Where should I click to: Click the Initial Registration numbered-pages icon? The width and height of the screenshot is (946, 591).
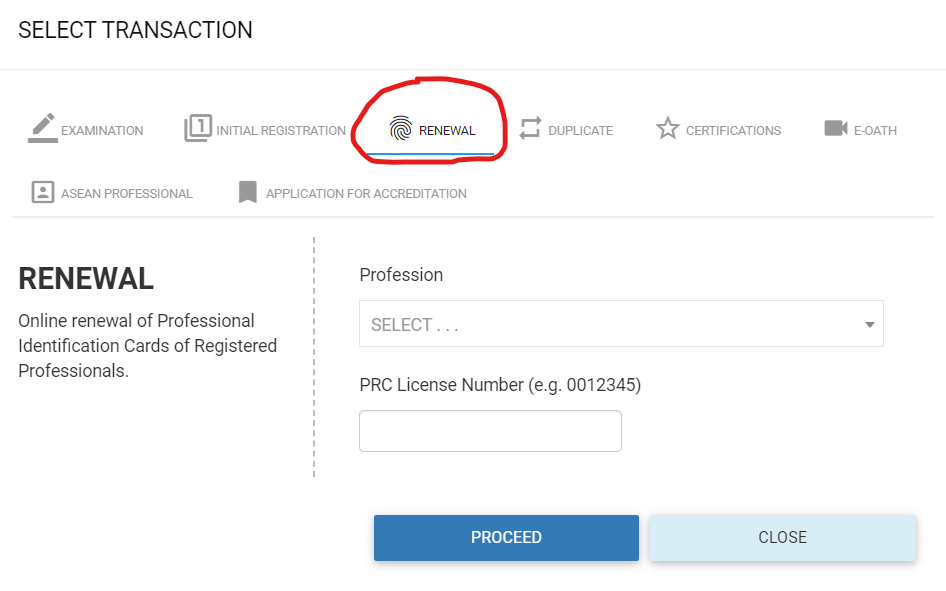[198, 129]
